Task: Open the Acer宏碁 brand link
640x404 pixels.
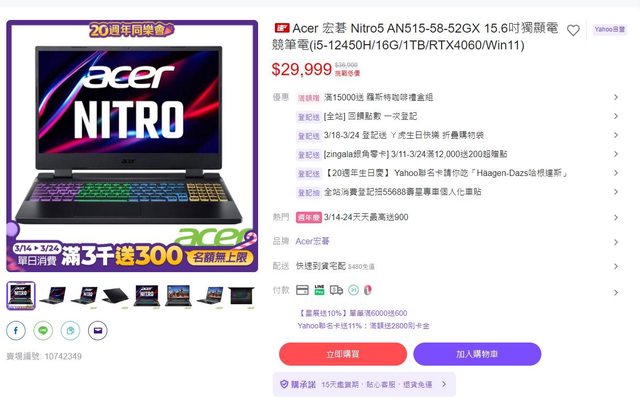Action: (x=312, y=241)
